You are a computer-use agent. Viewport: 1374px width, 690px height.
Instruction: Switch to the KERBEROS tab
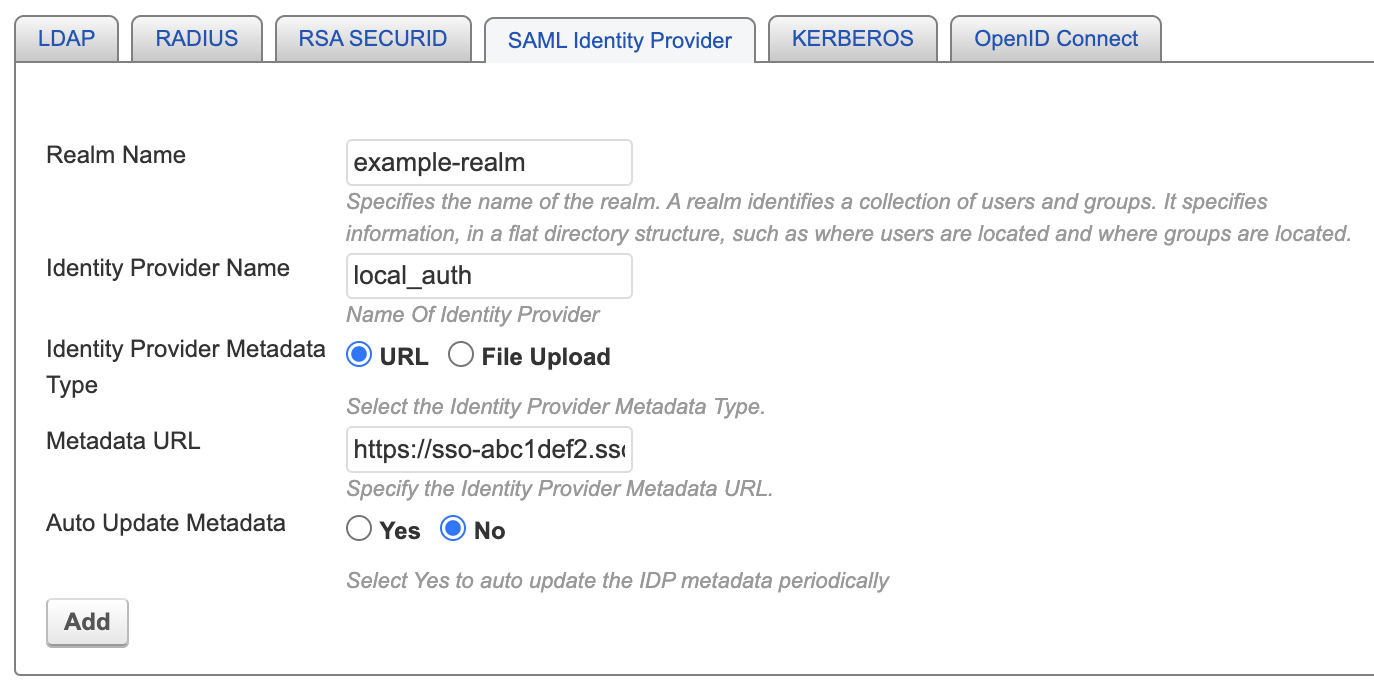pos(852,39)
